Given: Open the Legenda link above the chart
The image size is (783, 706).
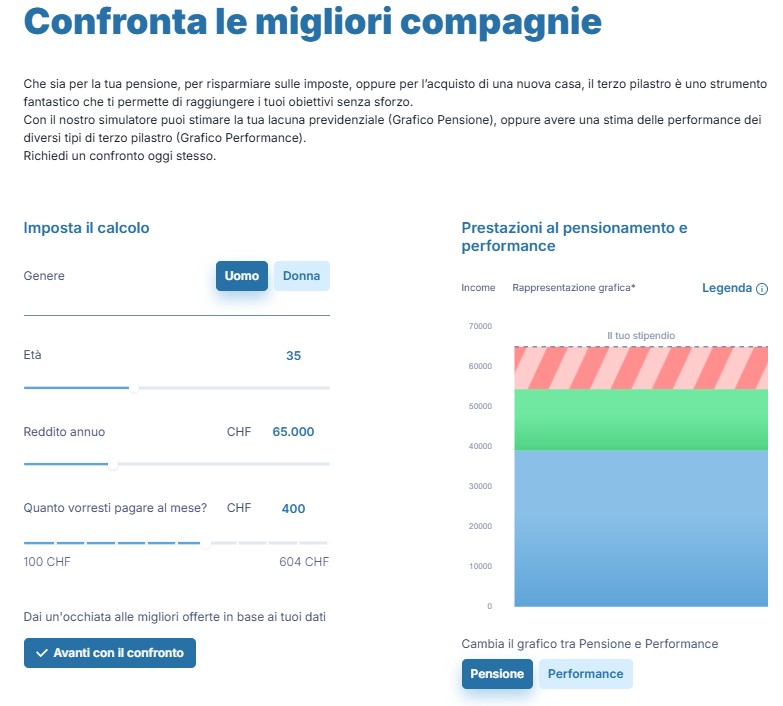Looking at the screenshot, I should [x=727, y=288].
